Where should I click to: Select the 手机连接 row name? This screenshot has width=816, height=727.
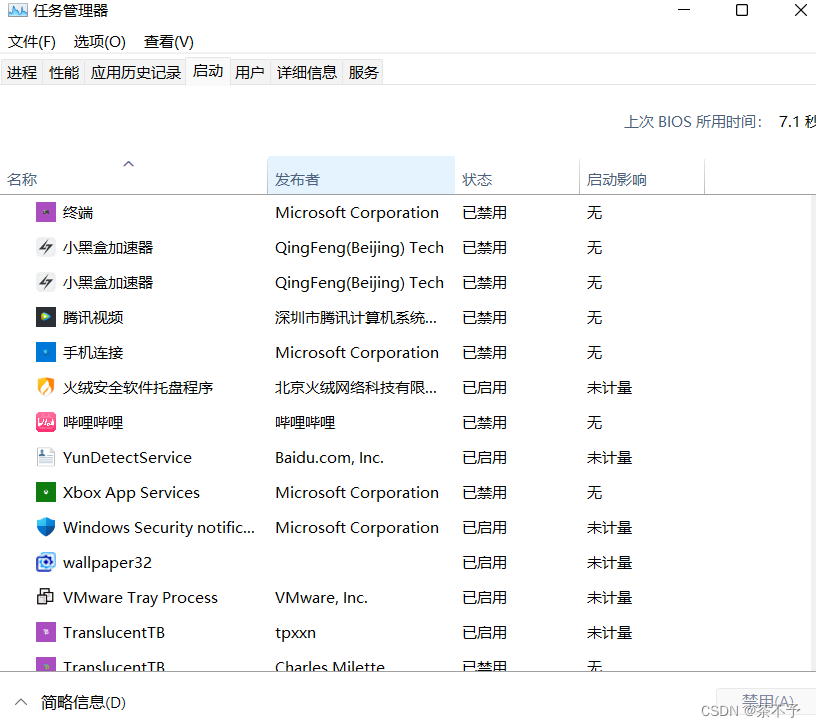click(x=93, y=352)
